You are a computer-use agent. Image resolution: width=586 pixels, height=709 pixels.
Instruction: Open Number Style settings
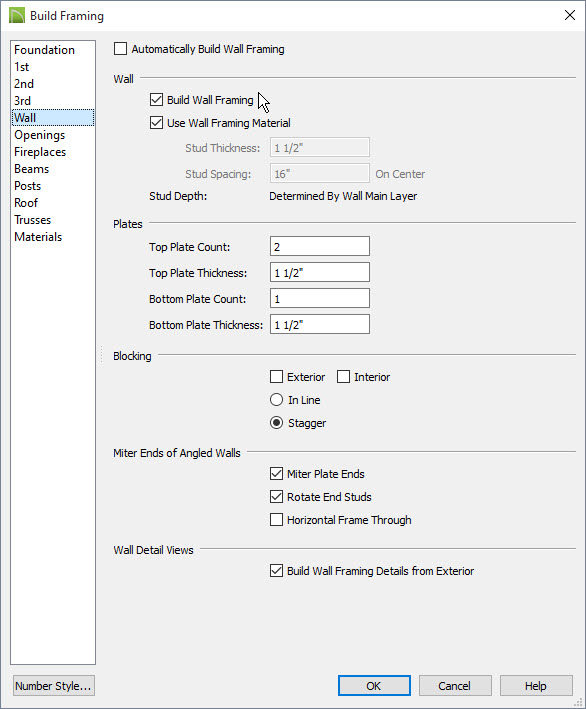click(54, 686)
